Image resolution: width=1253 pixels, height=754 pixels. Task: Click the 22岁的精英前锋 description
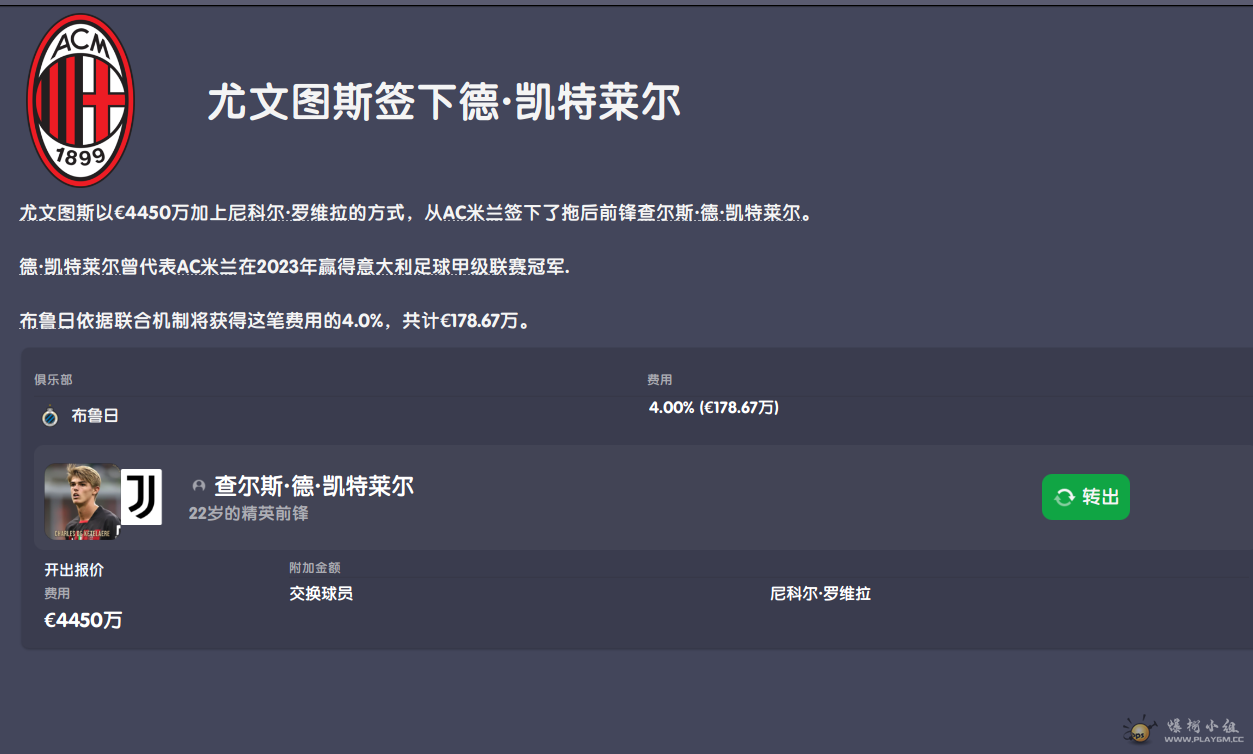tap(249, 513)
